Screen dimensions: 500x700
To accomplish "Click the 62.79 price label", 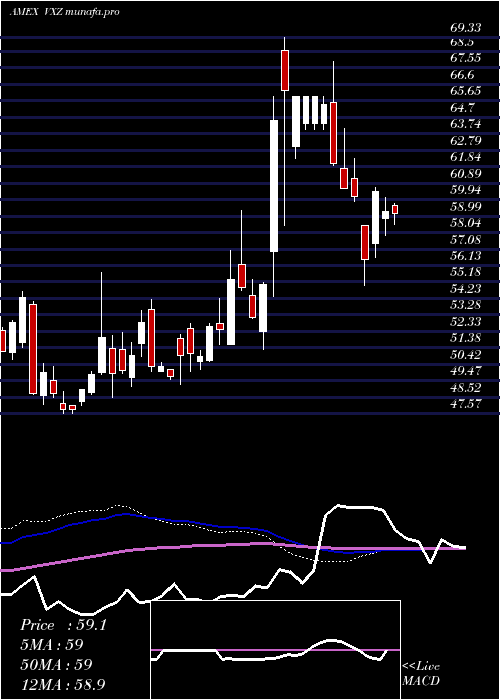I will coord(465,141).
